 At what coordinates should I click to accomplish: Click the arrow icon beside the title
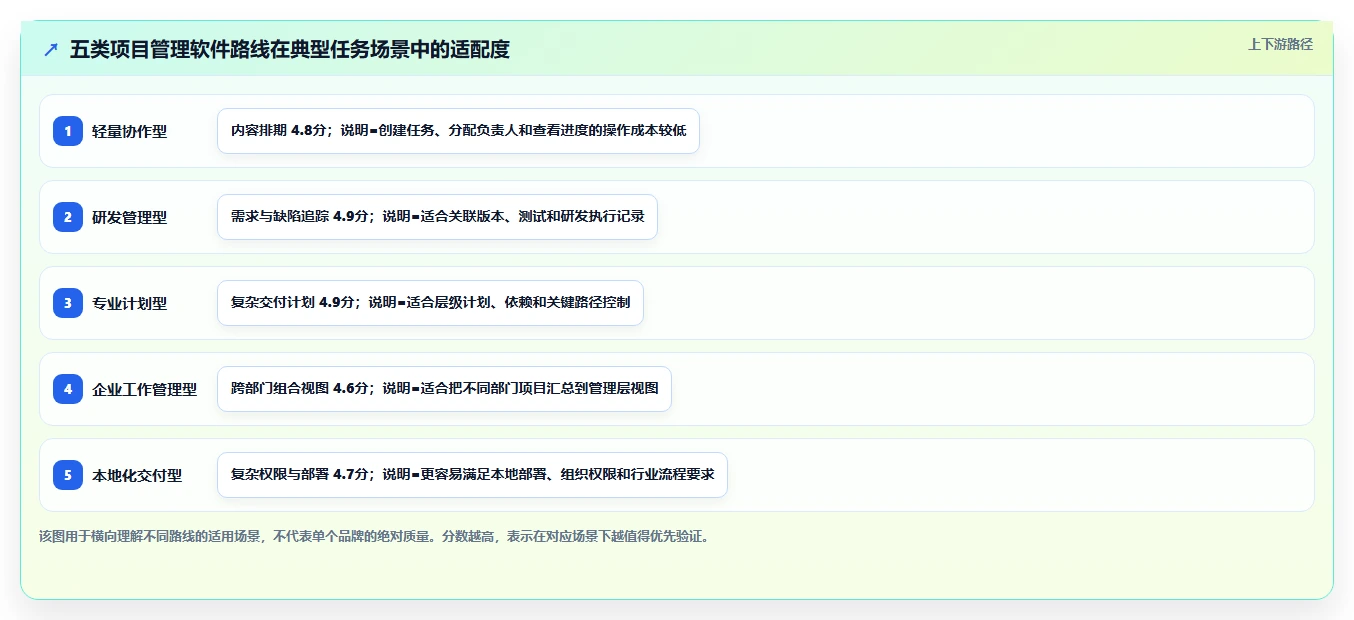pos(51,50)
